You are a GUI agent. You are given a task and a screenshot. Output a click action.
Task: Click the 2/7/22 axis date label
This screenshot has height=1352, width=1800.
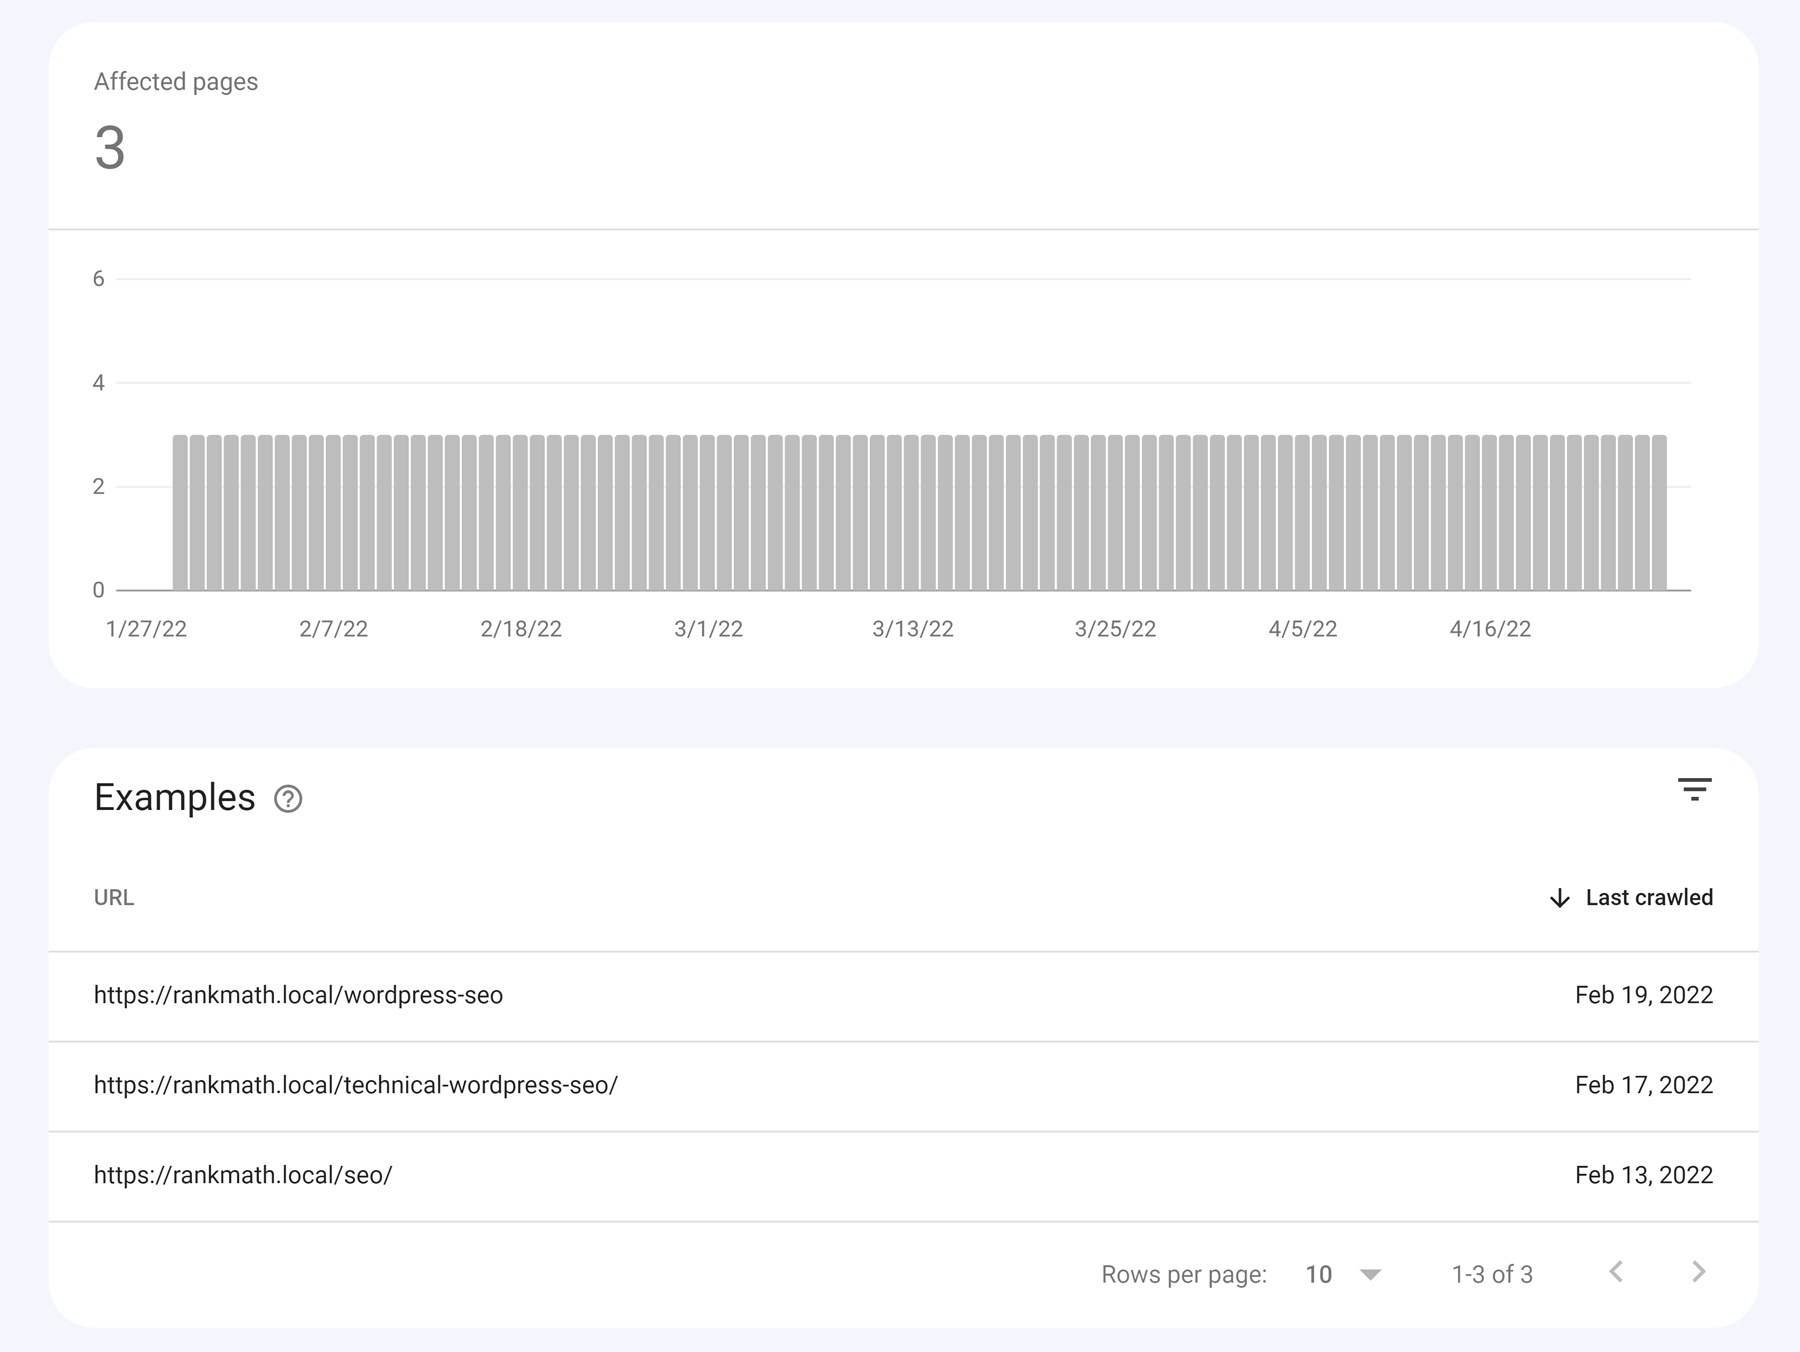pyautogui.click(x=333, y=629)
